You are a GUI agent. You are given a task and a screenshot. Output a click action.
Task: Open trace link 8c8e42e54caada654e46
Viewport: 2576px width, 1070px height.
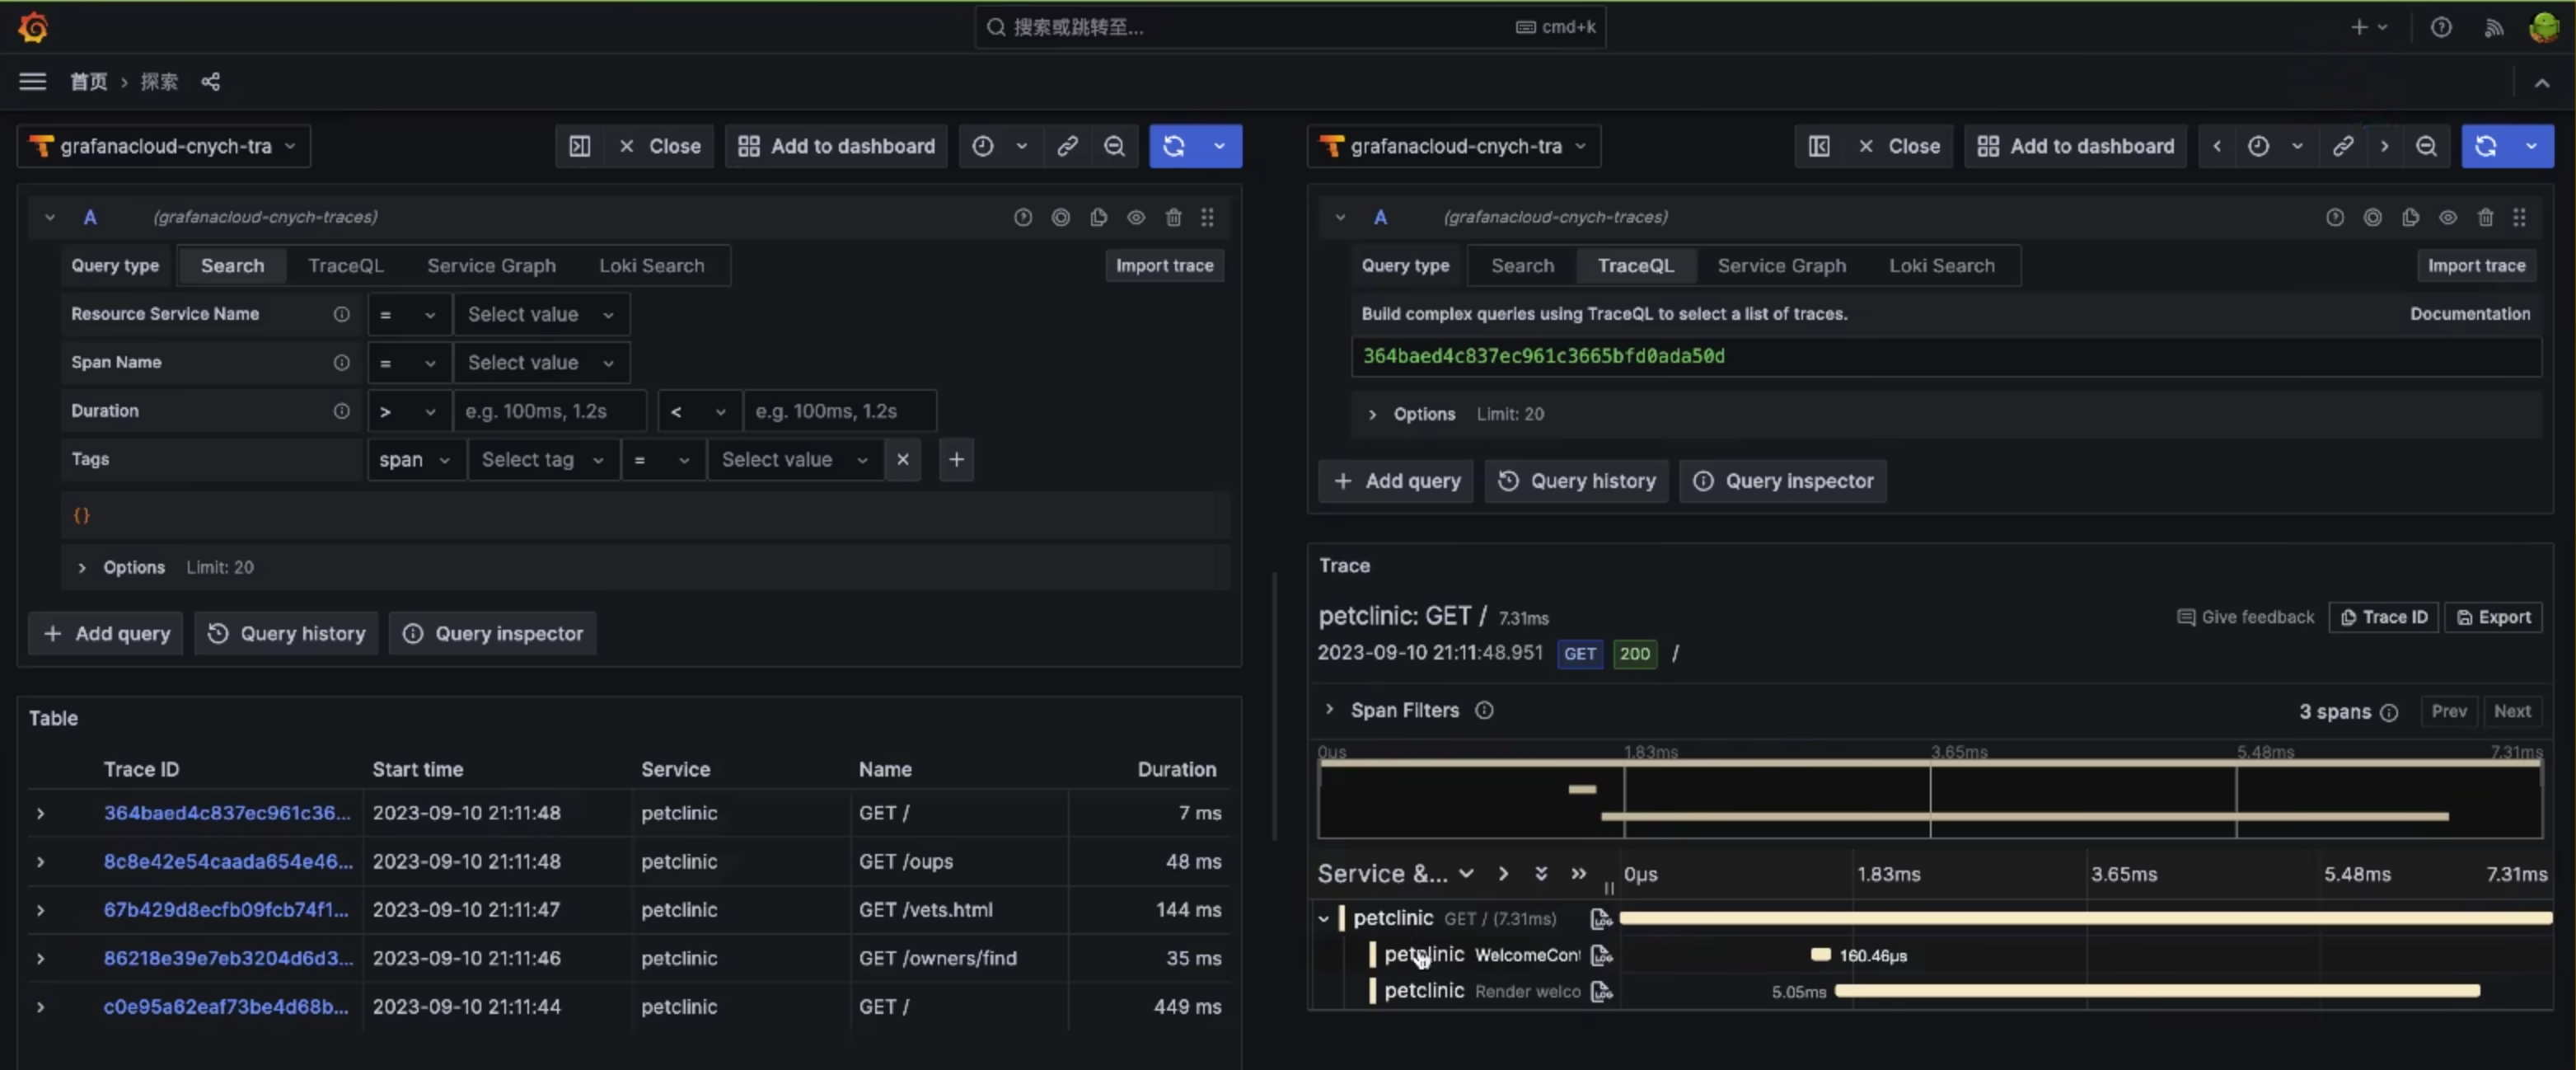pos(229,862)
